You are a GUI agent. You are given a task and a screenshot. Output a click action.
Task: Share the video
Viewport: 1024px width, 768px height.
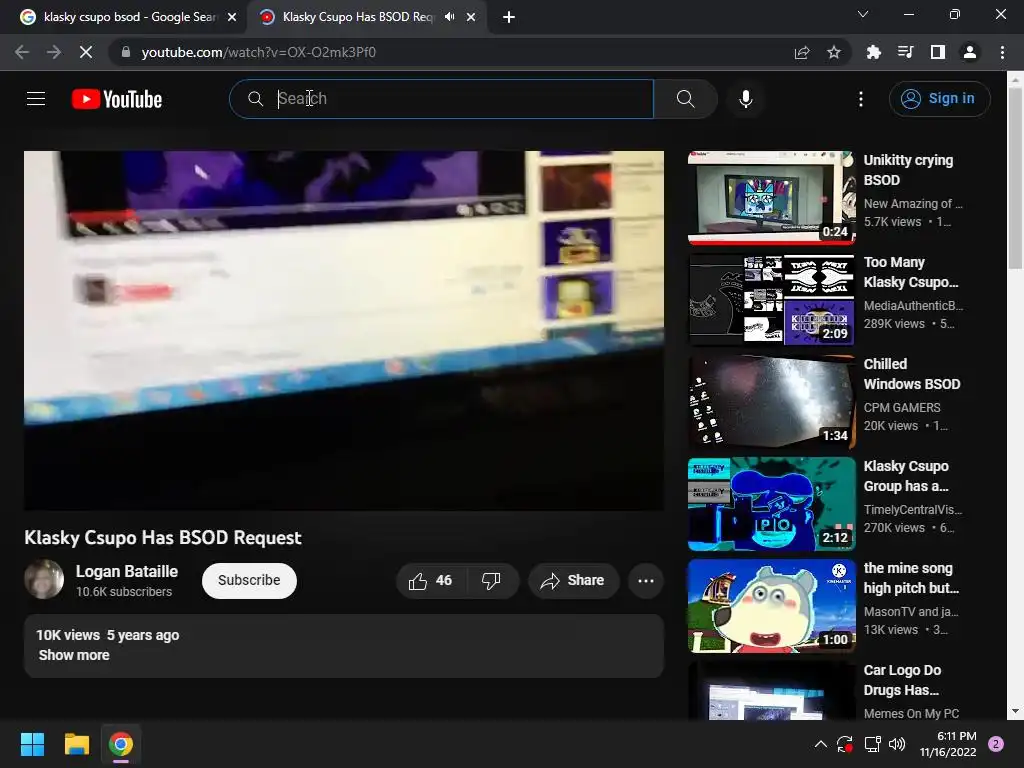click(573, 581)
